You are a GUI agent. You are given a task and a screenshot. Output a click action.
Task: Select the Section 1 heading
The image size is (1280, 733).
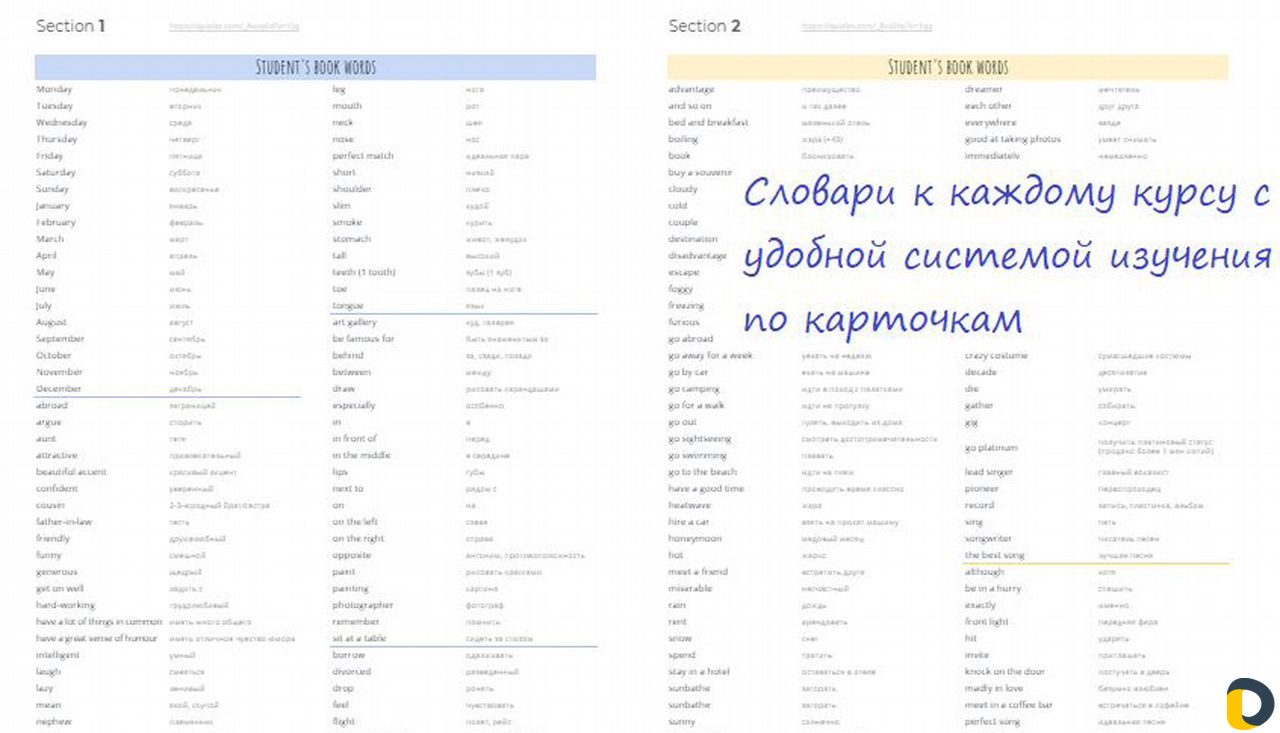(x=70, y=25)
